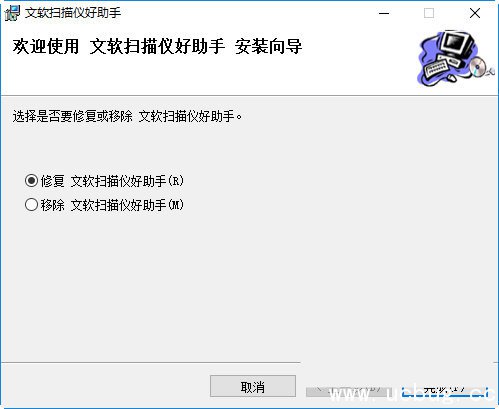Click the installer icon in the title bar
The image size is (499, 409).
12,13
